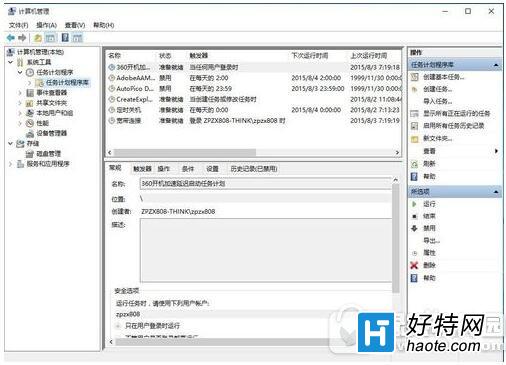
Task: Click the 新文件夹 folder icon
Action: click(414, 139)
